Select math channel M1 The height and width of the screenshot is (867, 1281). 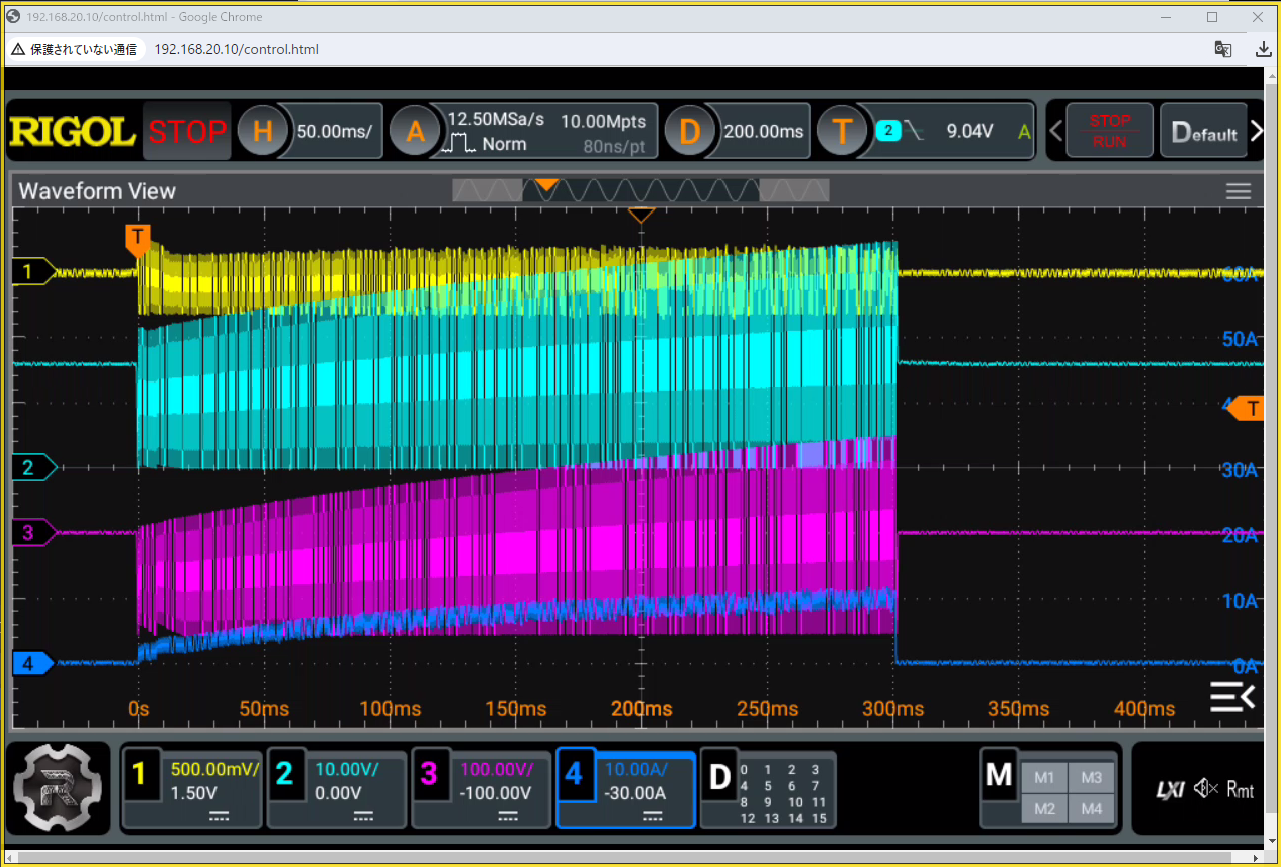[1045, 778]
